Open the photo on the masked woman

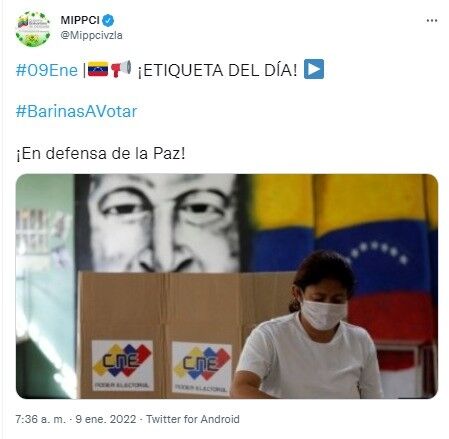tap(312, 325)
